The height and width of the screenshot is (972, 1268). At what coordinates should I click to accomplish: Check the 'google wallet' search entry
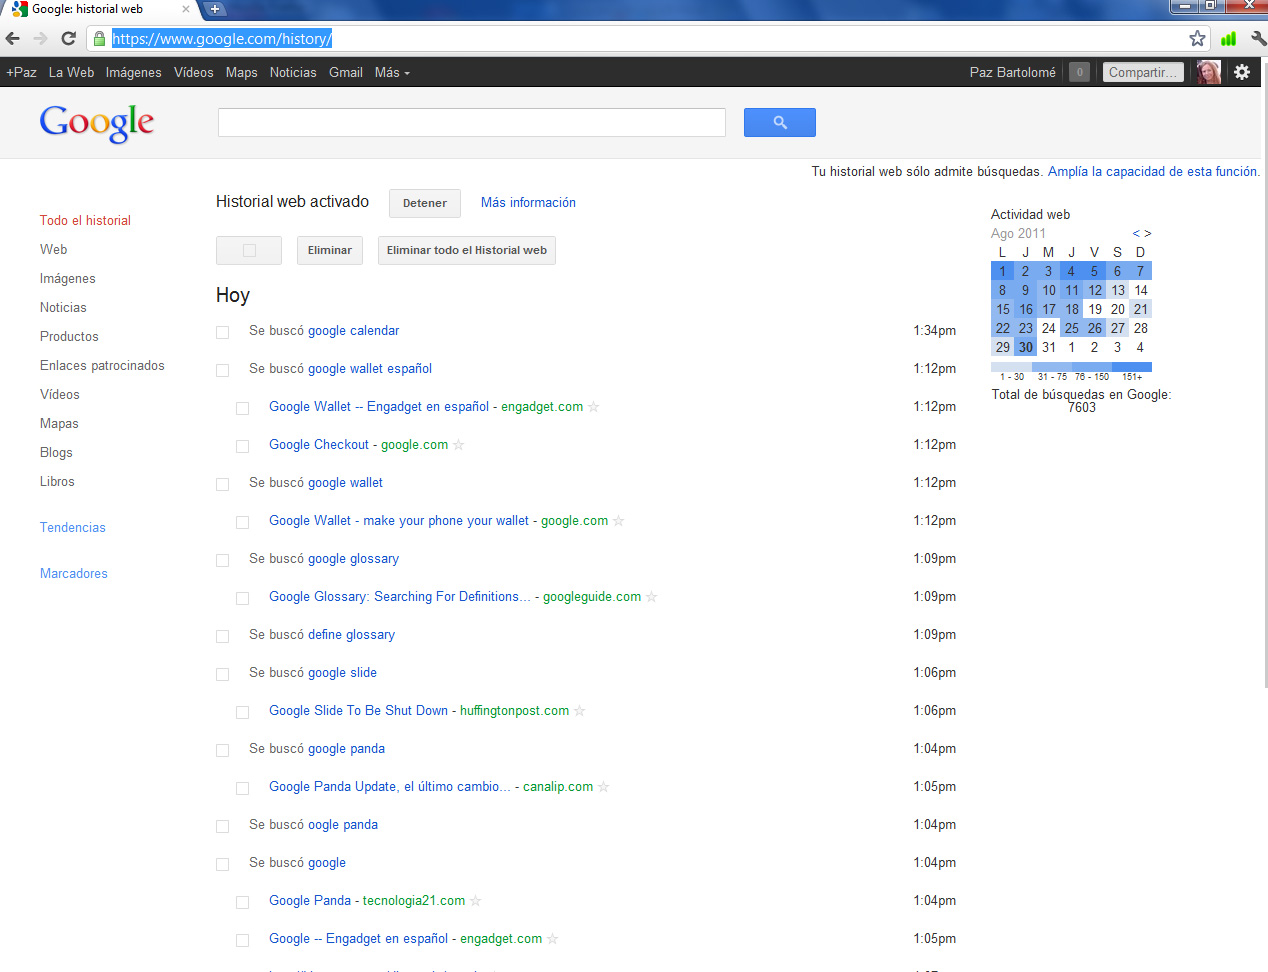point(223,484)
